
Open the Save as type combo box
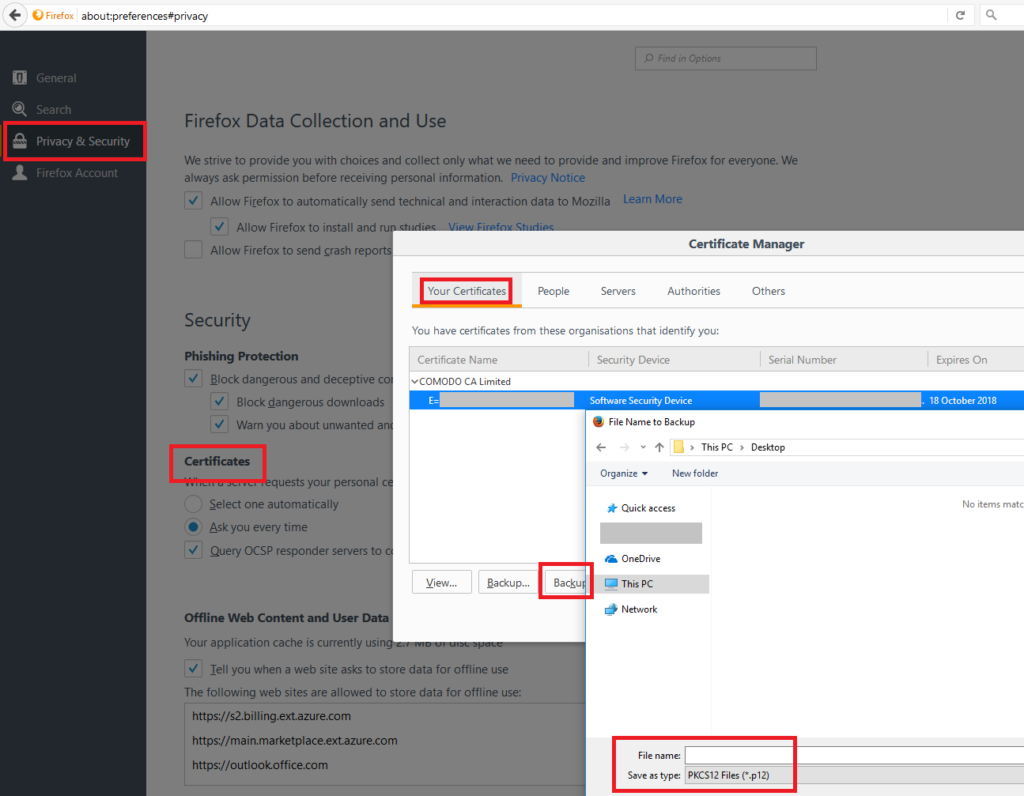tap(854, 775)
